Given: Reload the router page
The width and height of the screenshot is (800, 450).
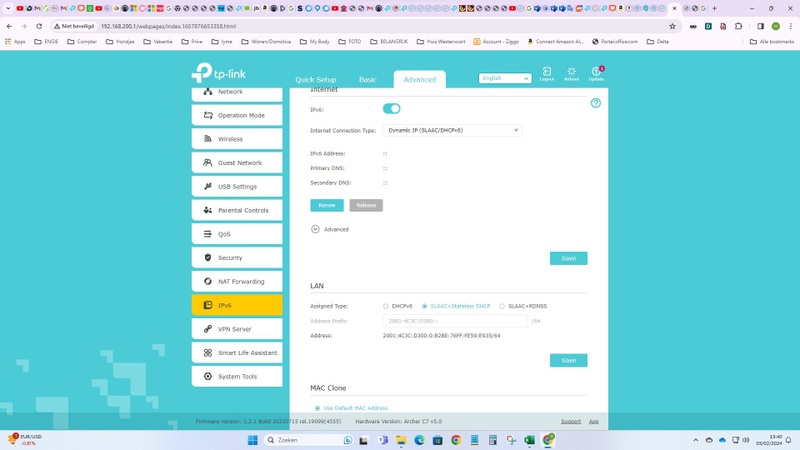Looking at the screenshot, I should pos(39,26).
